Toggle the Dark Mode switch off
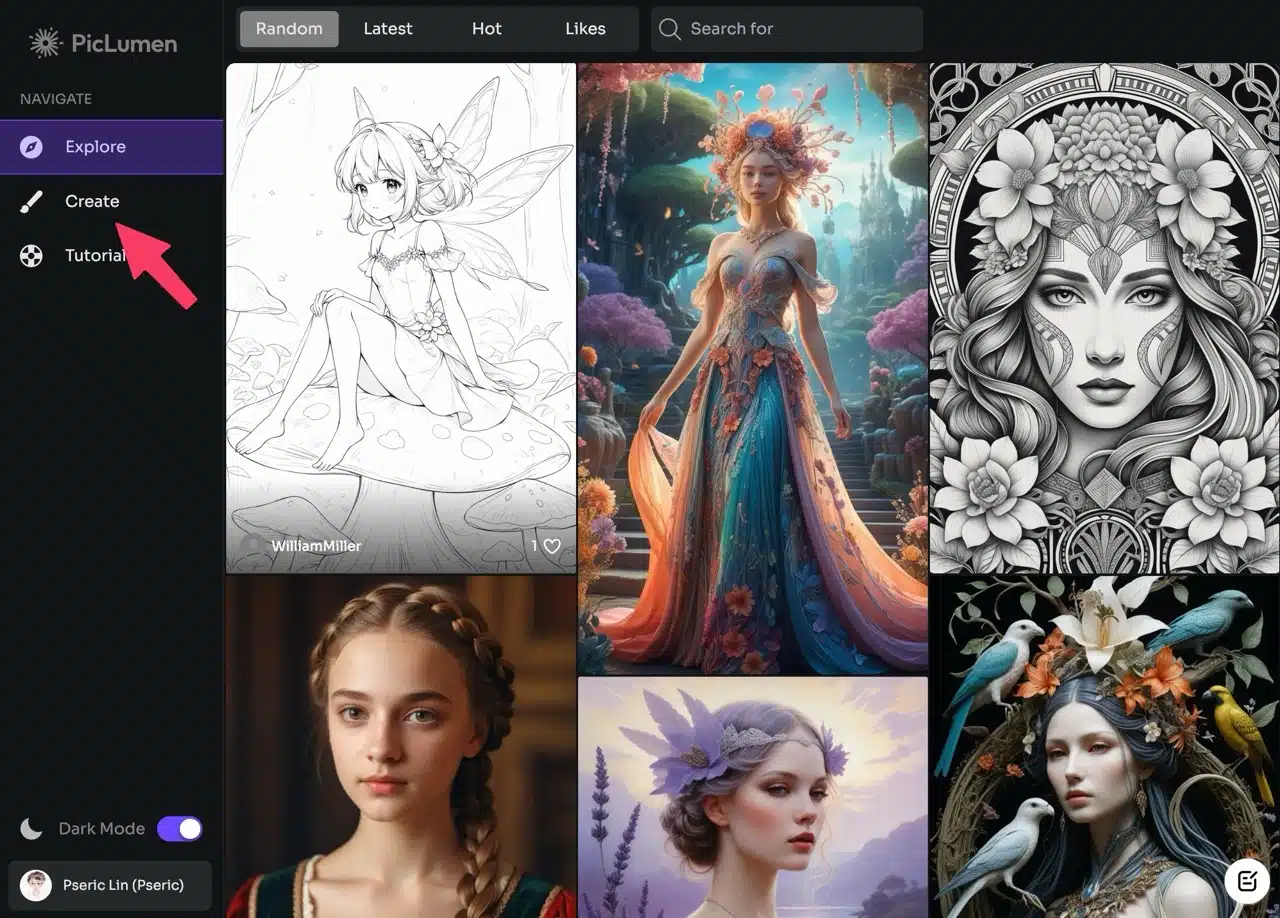 (180, 829)
